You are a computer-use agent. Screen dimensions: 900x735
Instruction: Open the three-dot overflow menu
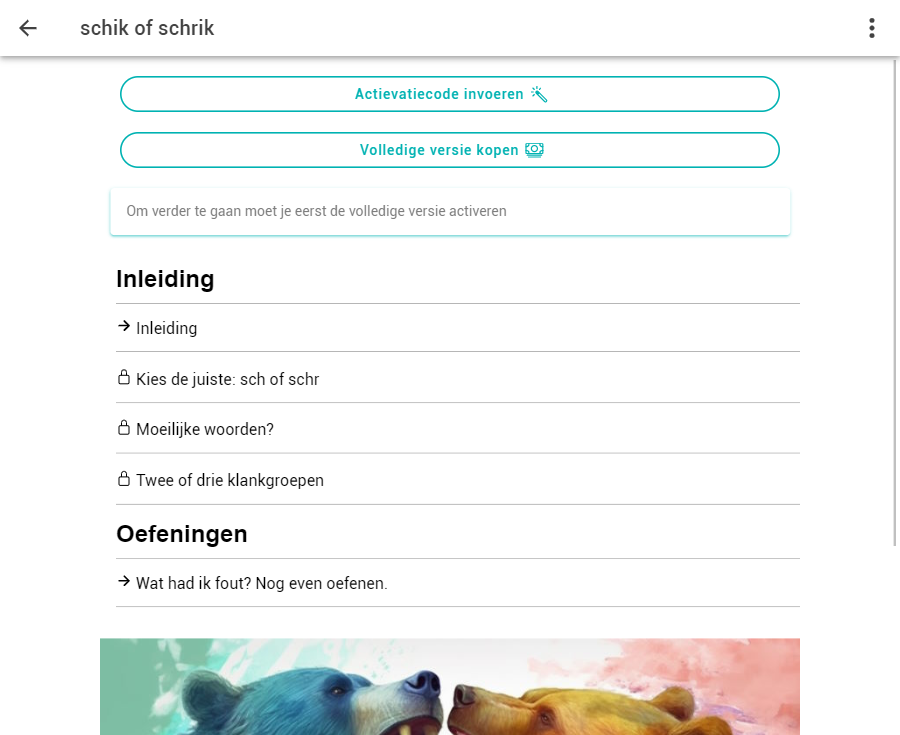872,28
